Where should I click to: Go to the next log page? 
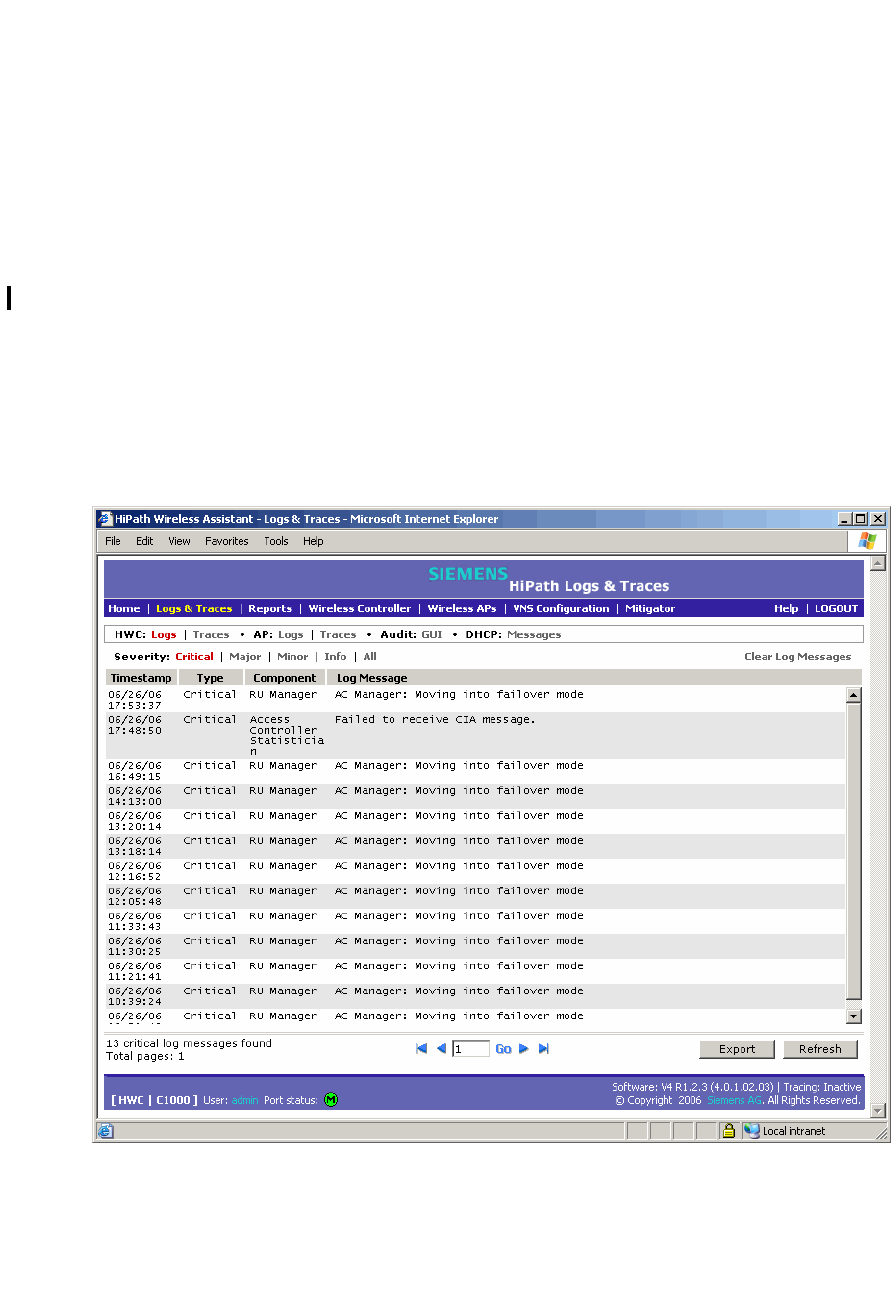click(x=523, y=1048)
